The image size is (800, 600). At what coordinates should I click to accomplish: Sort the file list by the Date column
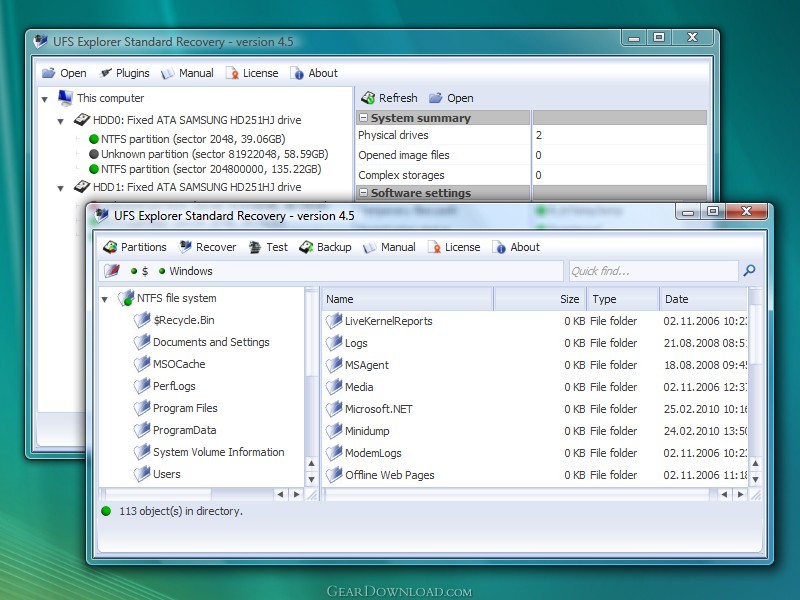coord(704,299)
